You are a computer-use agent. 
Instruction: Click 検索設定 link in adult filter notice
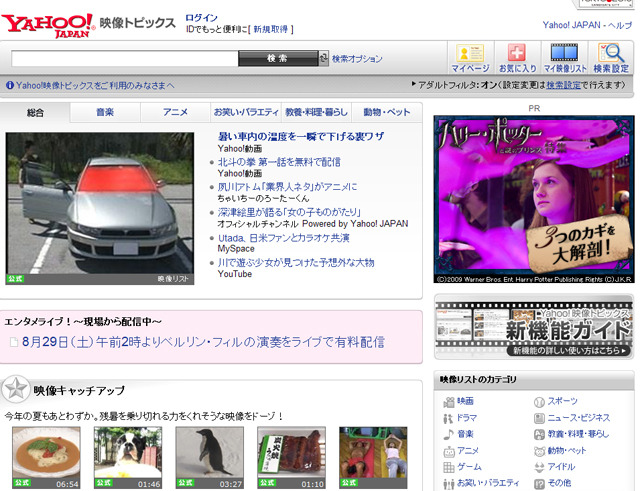pyautogui.click(x=563, y=85)
